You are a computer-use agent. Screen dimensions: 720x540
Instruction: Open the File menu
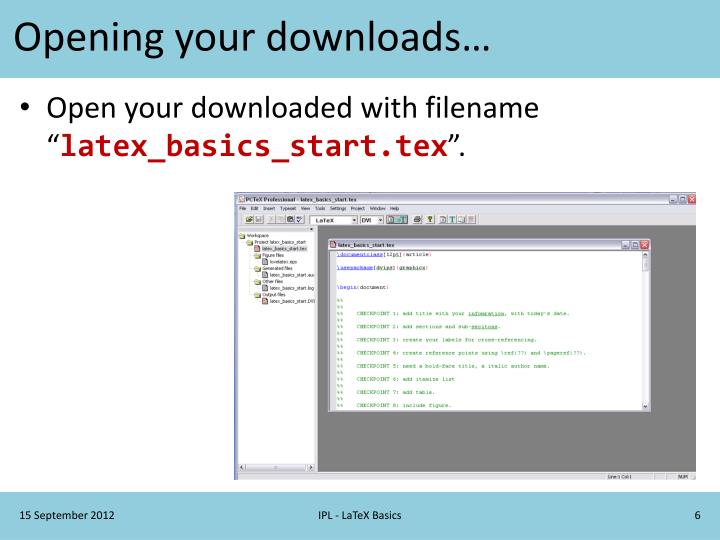[x=242, y=208]
